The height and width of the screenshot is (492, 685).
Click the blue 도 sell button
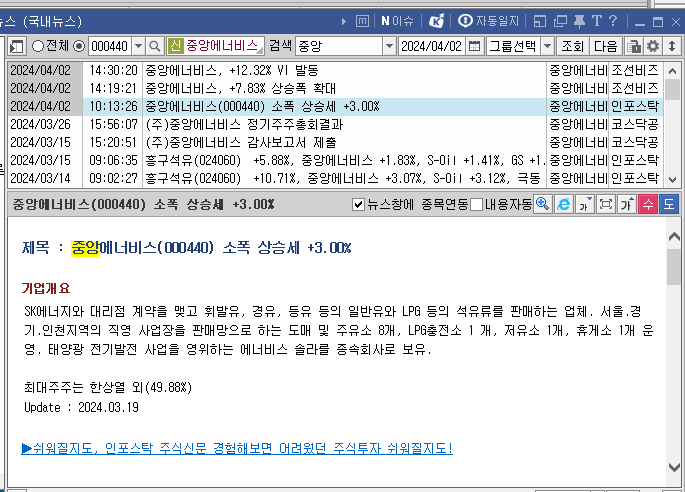point(669,204)
